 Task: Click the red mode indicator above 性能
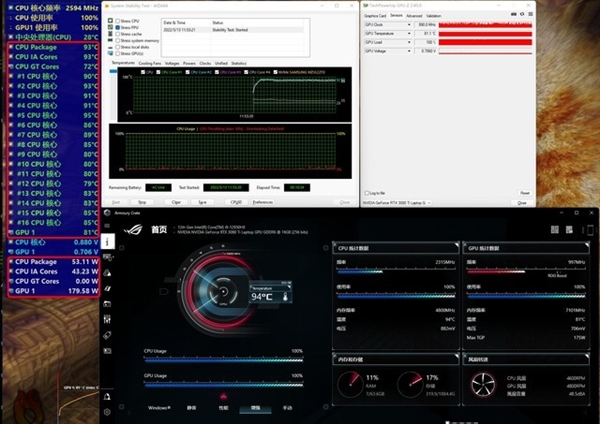223,396
